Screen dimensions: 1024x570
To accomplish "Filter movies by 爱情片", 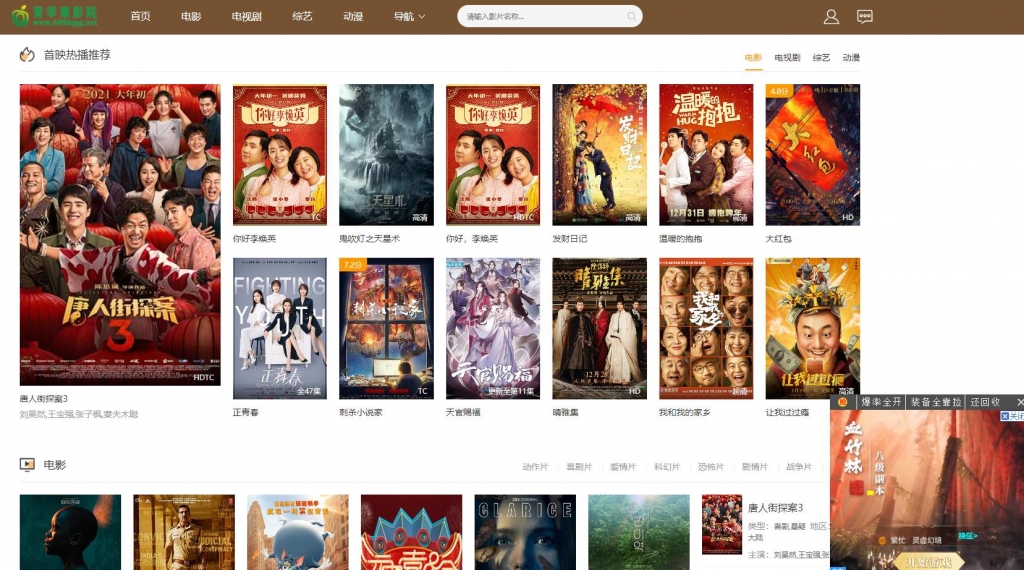I will coord(622,466).
